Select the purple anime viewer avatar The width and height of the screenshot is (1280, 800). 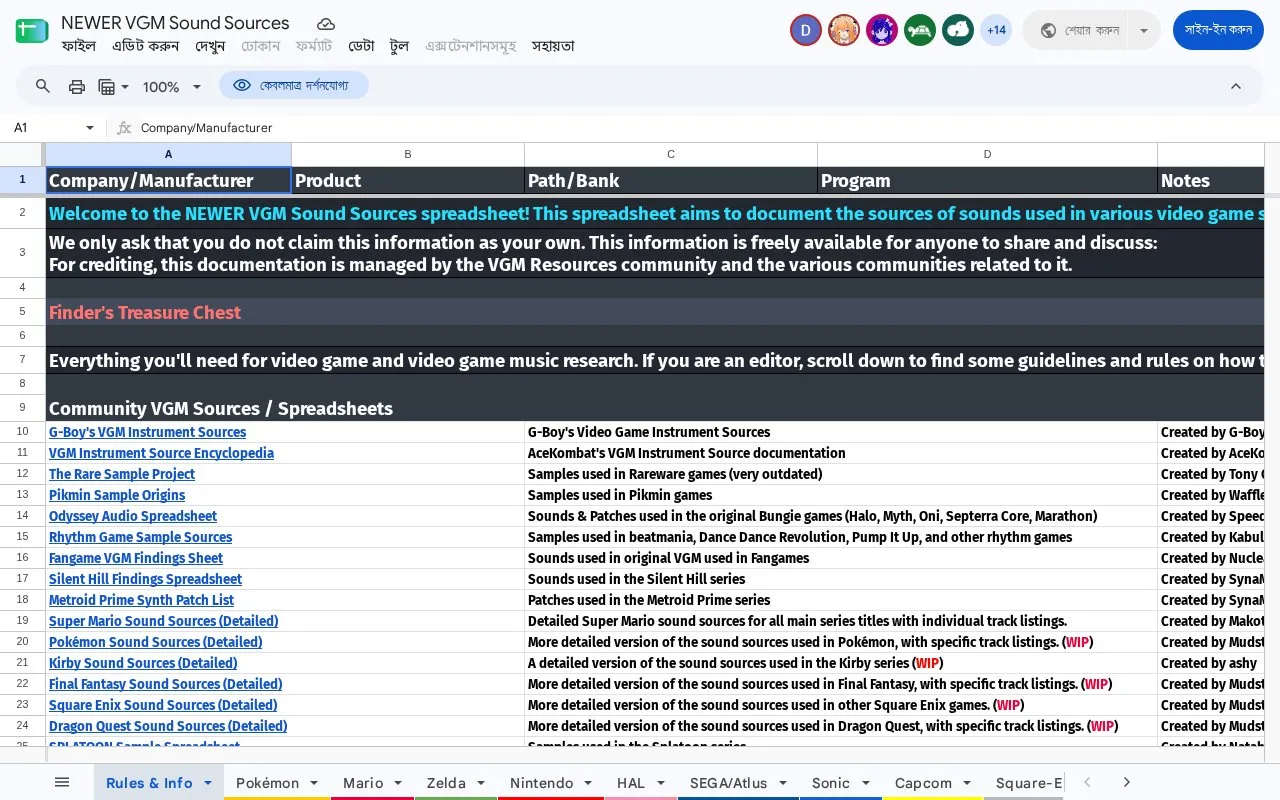(882, 30)
